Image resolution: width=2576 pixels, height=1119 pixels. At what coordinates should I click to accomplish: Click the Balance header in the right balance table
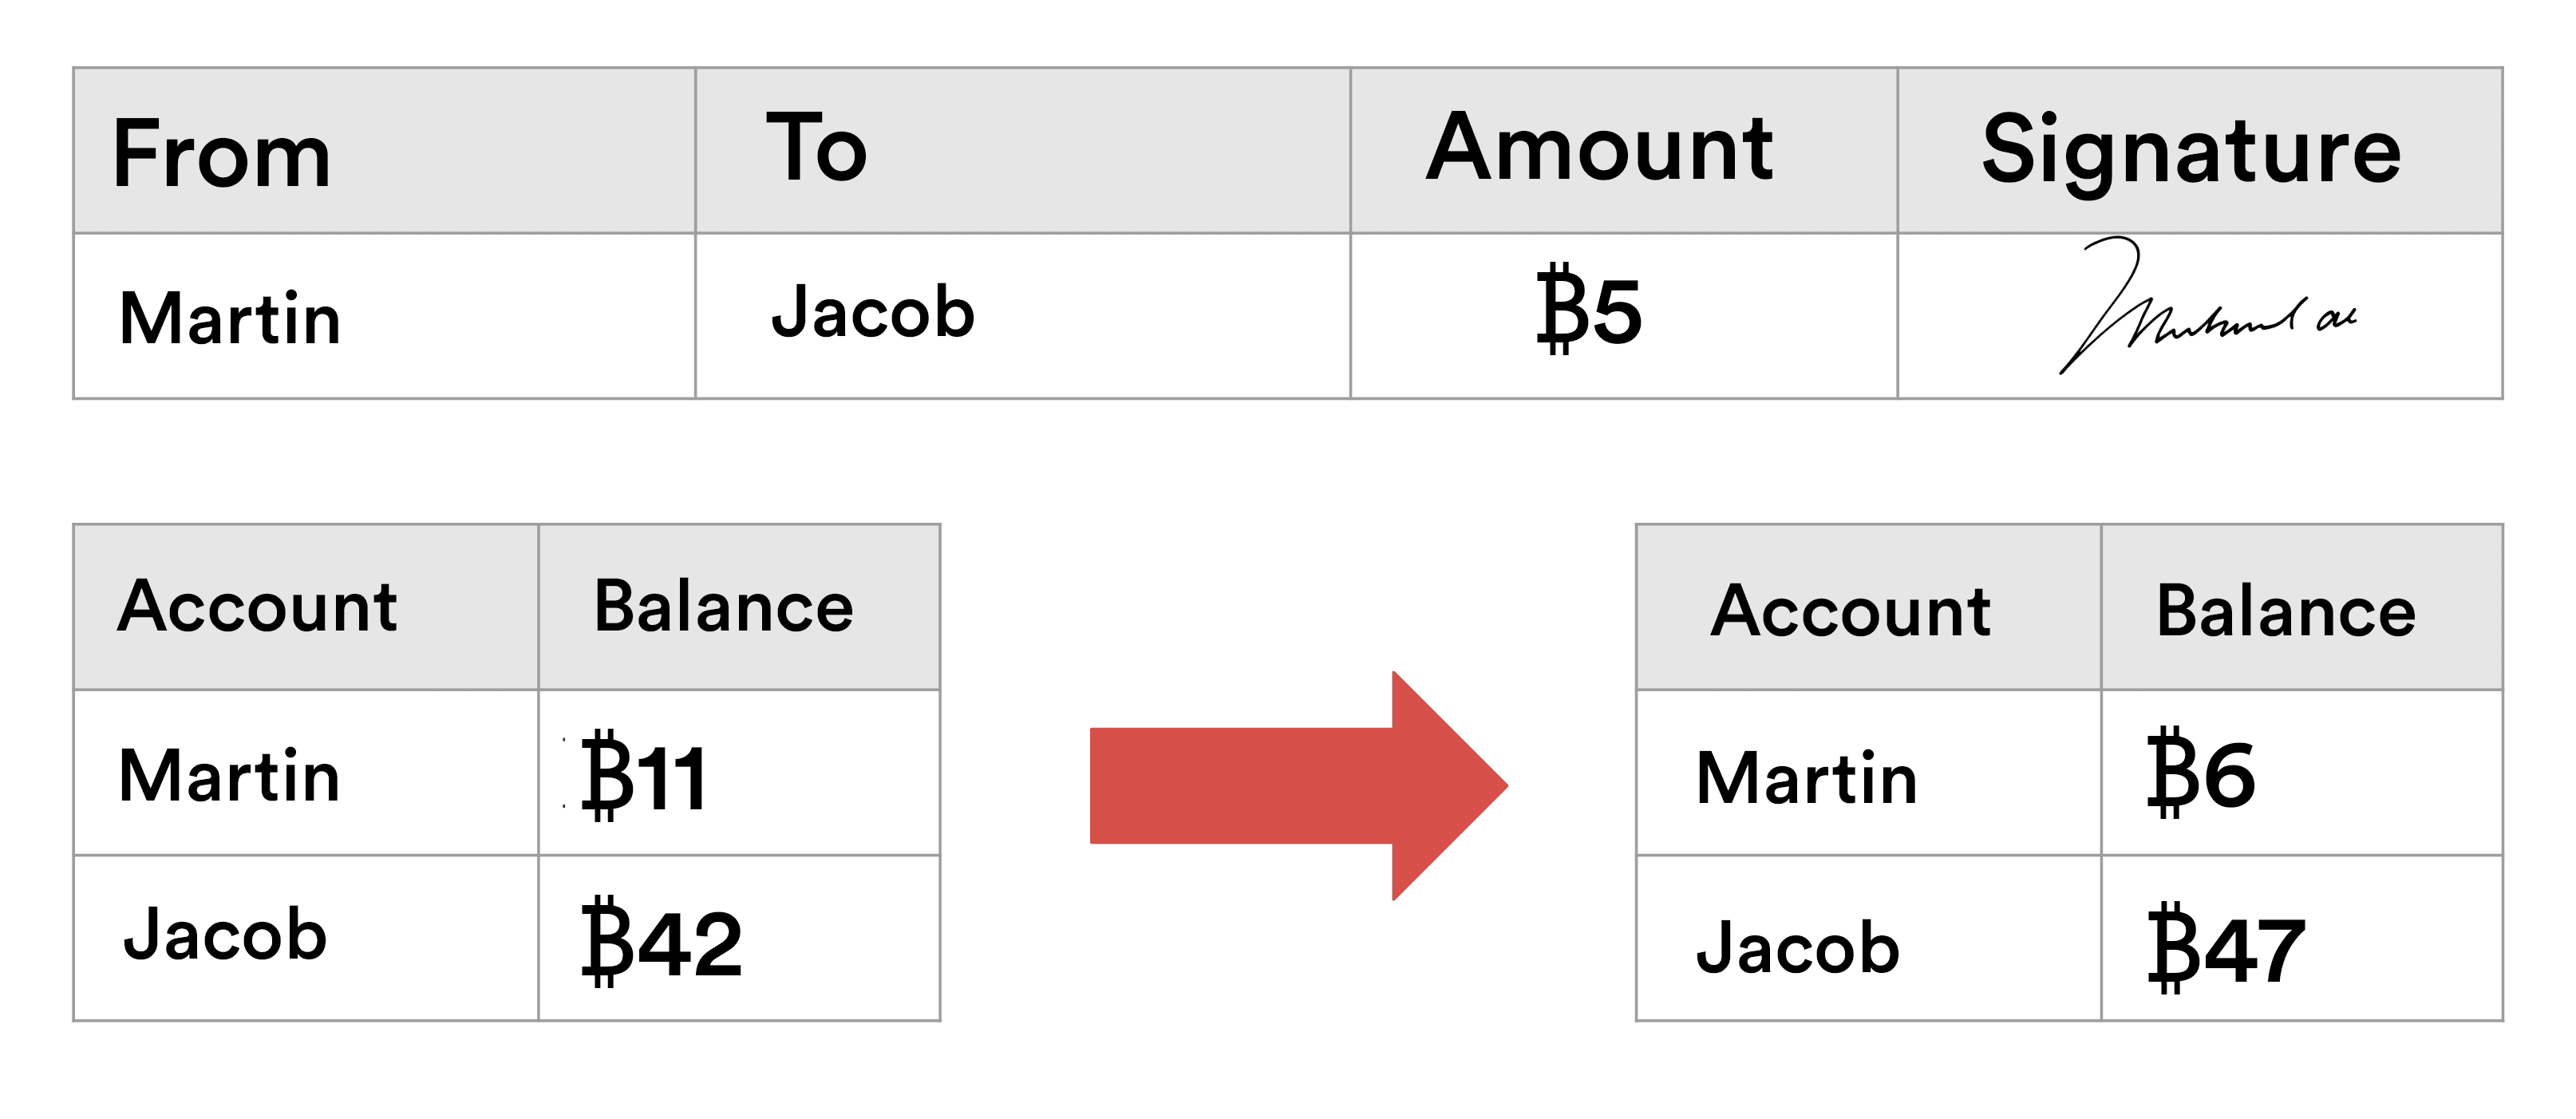[x=2286, y=610]
